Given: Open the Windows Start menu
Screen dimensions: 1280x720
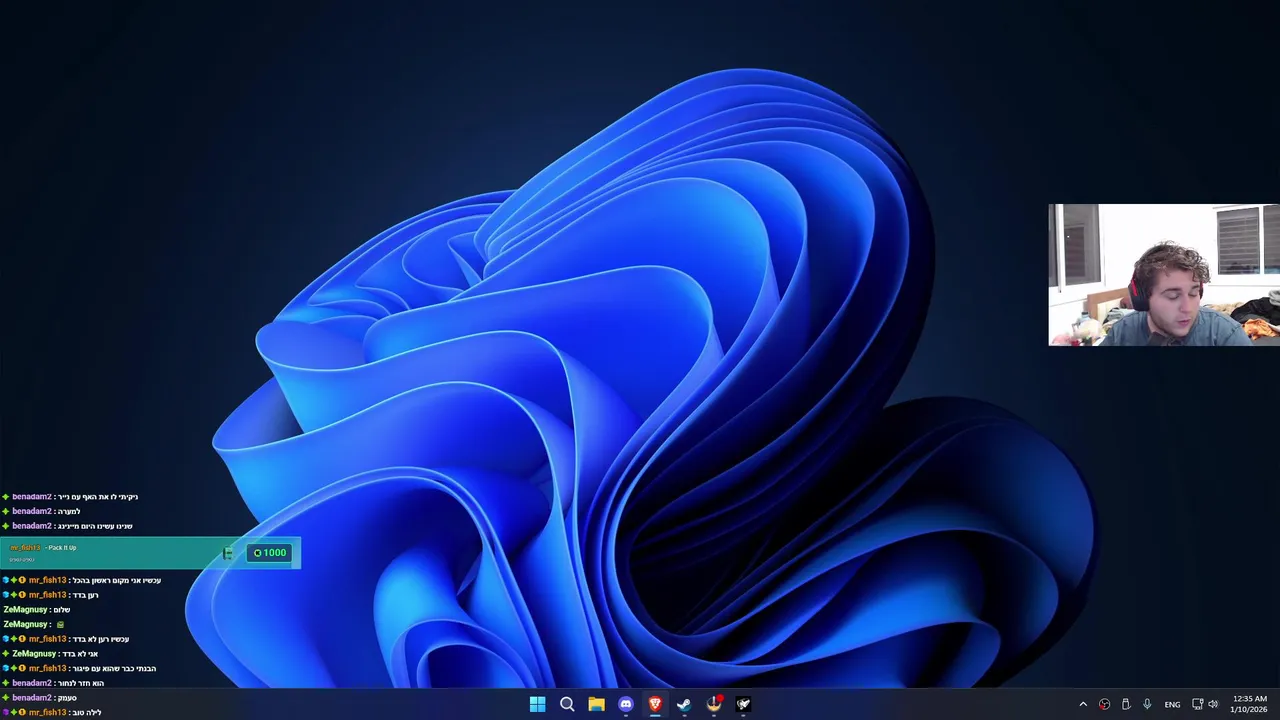Looking at the screenshot, I should click(537, 704).
